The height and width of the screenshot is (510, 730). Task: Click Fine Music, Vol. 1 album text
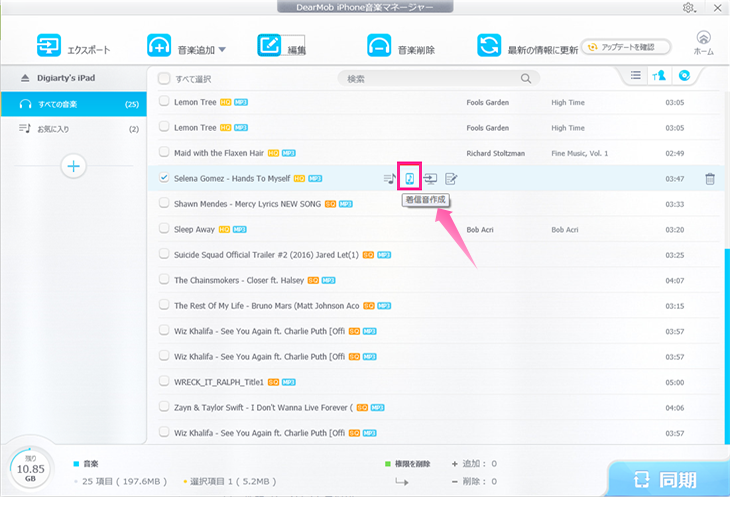click(x=580, y=153)
